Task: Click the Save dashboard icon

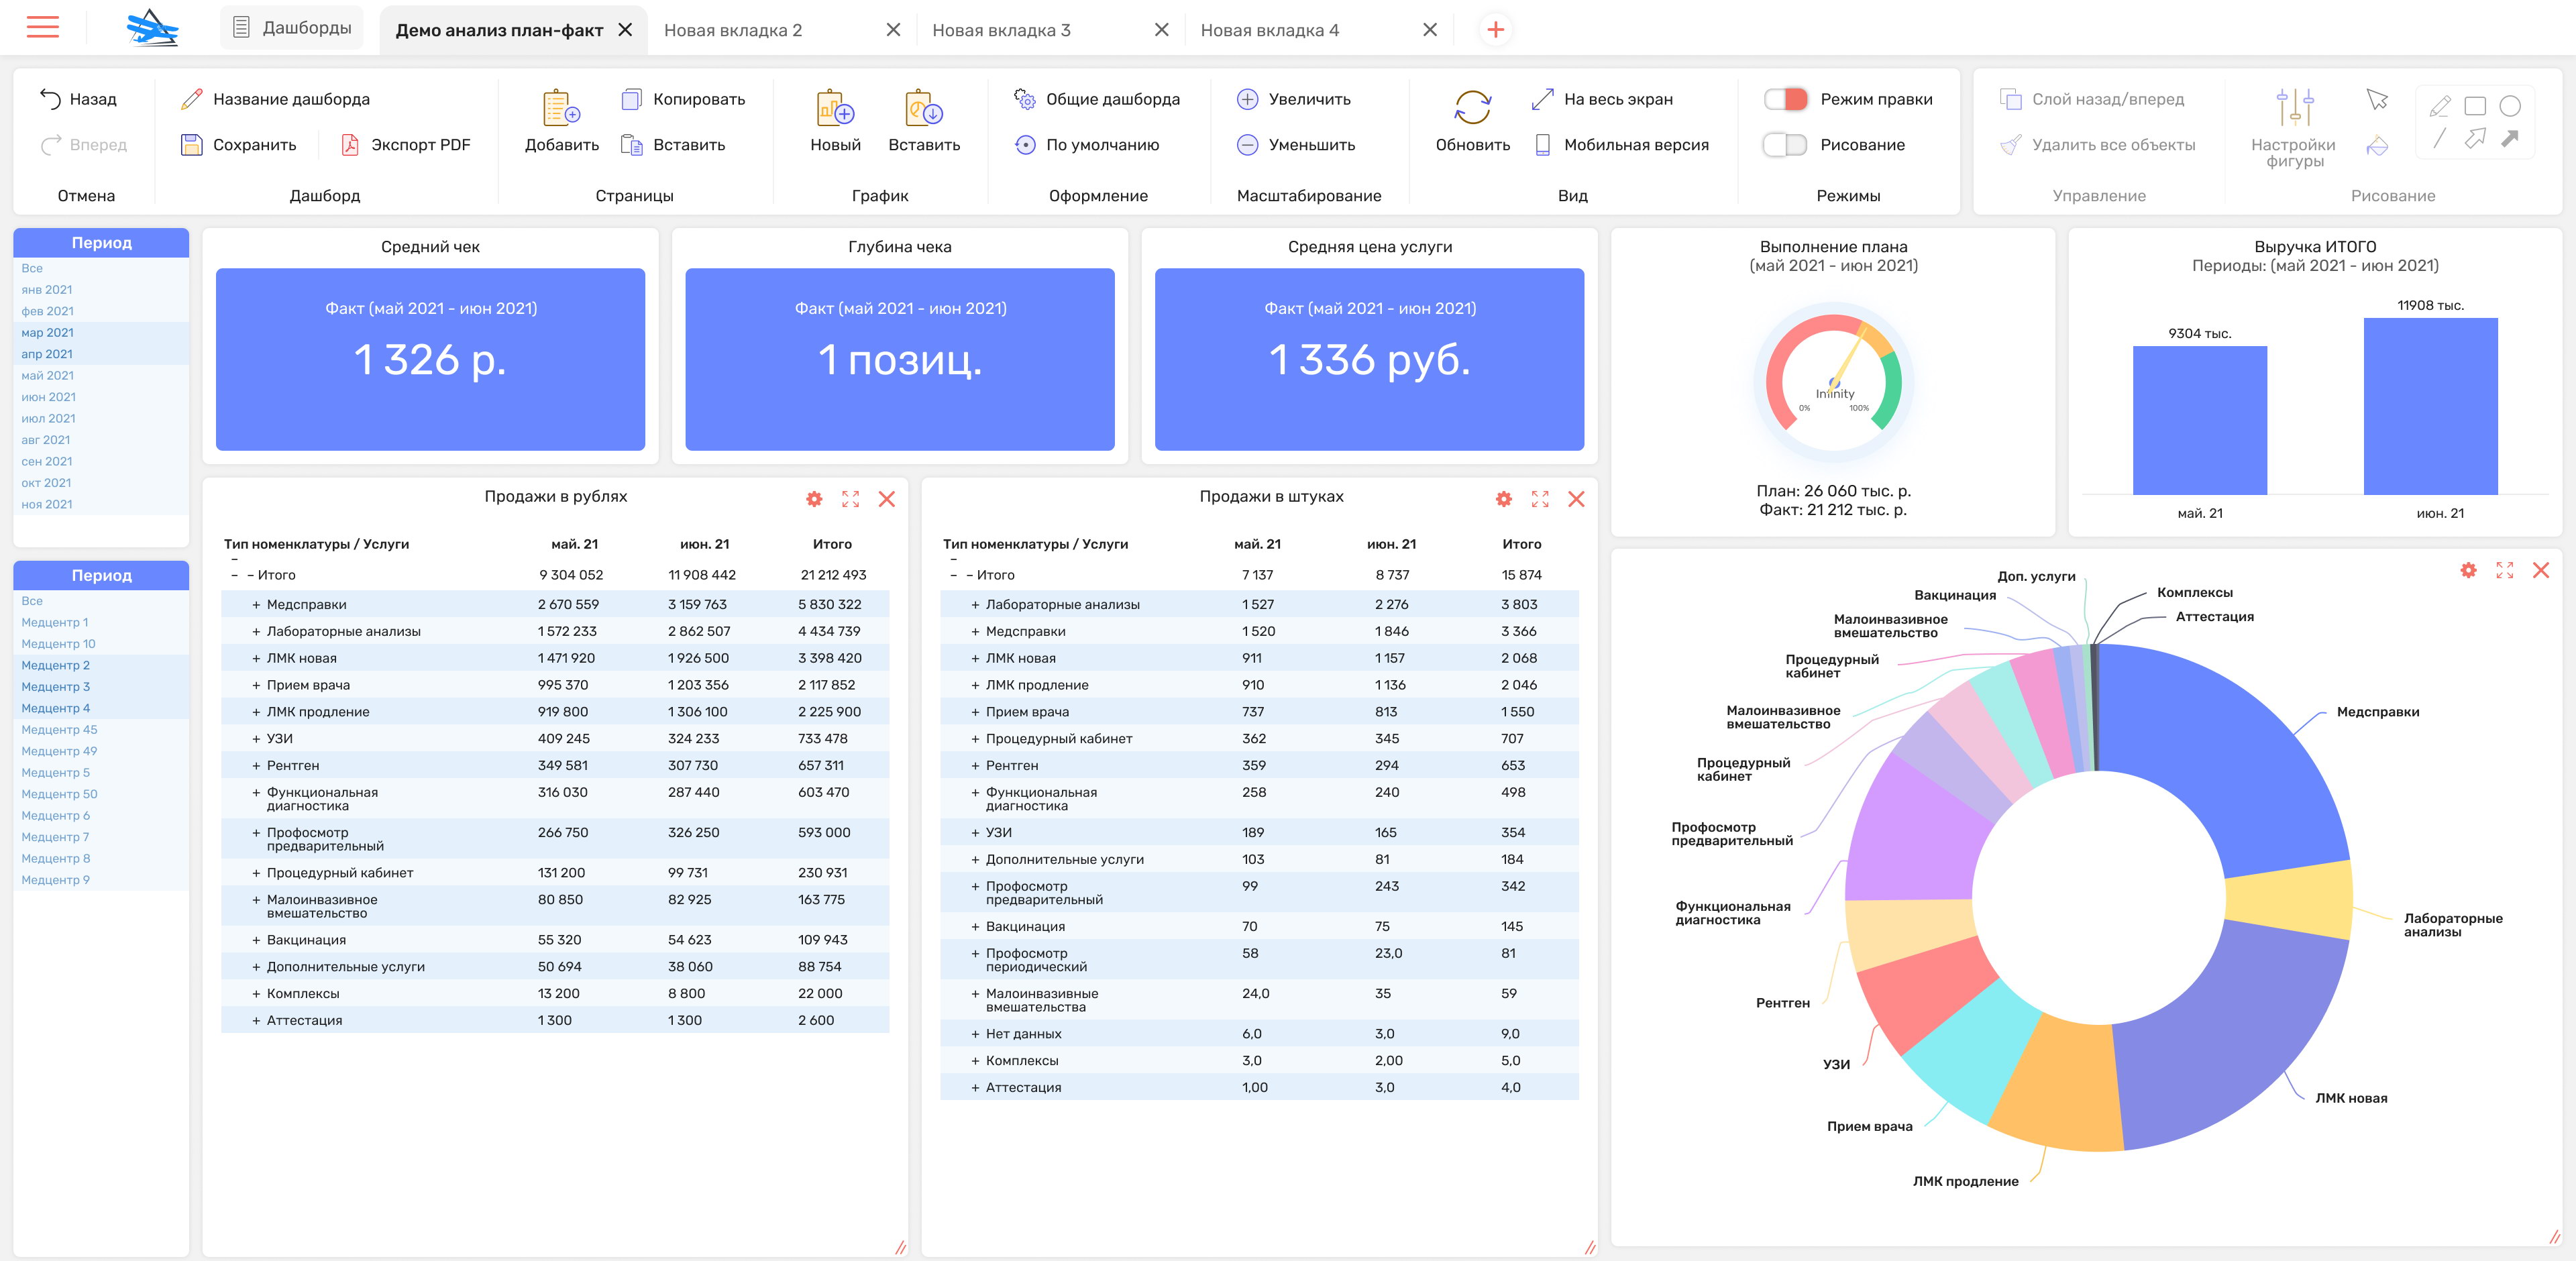Action: [191, 145]
